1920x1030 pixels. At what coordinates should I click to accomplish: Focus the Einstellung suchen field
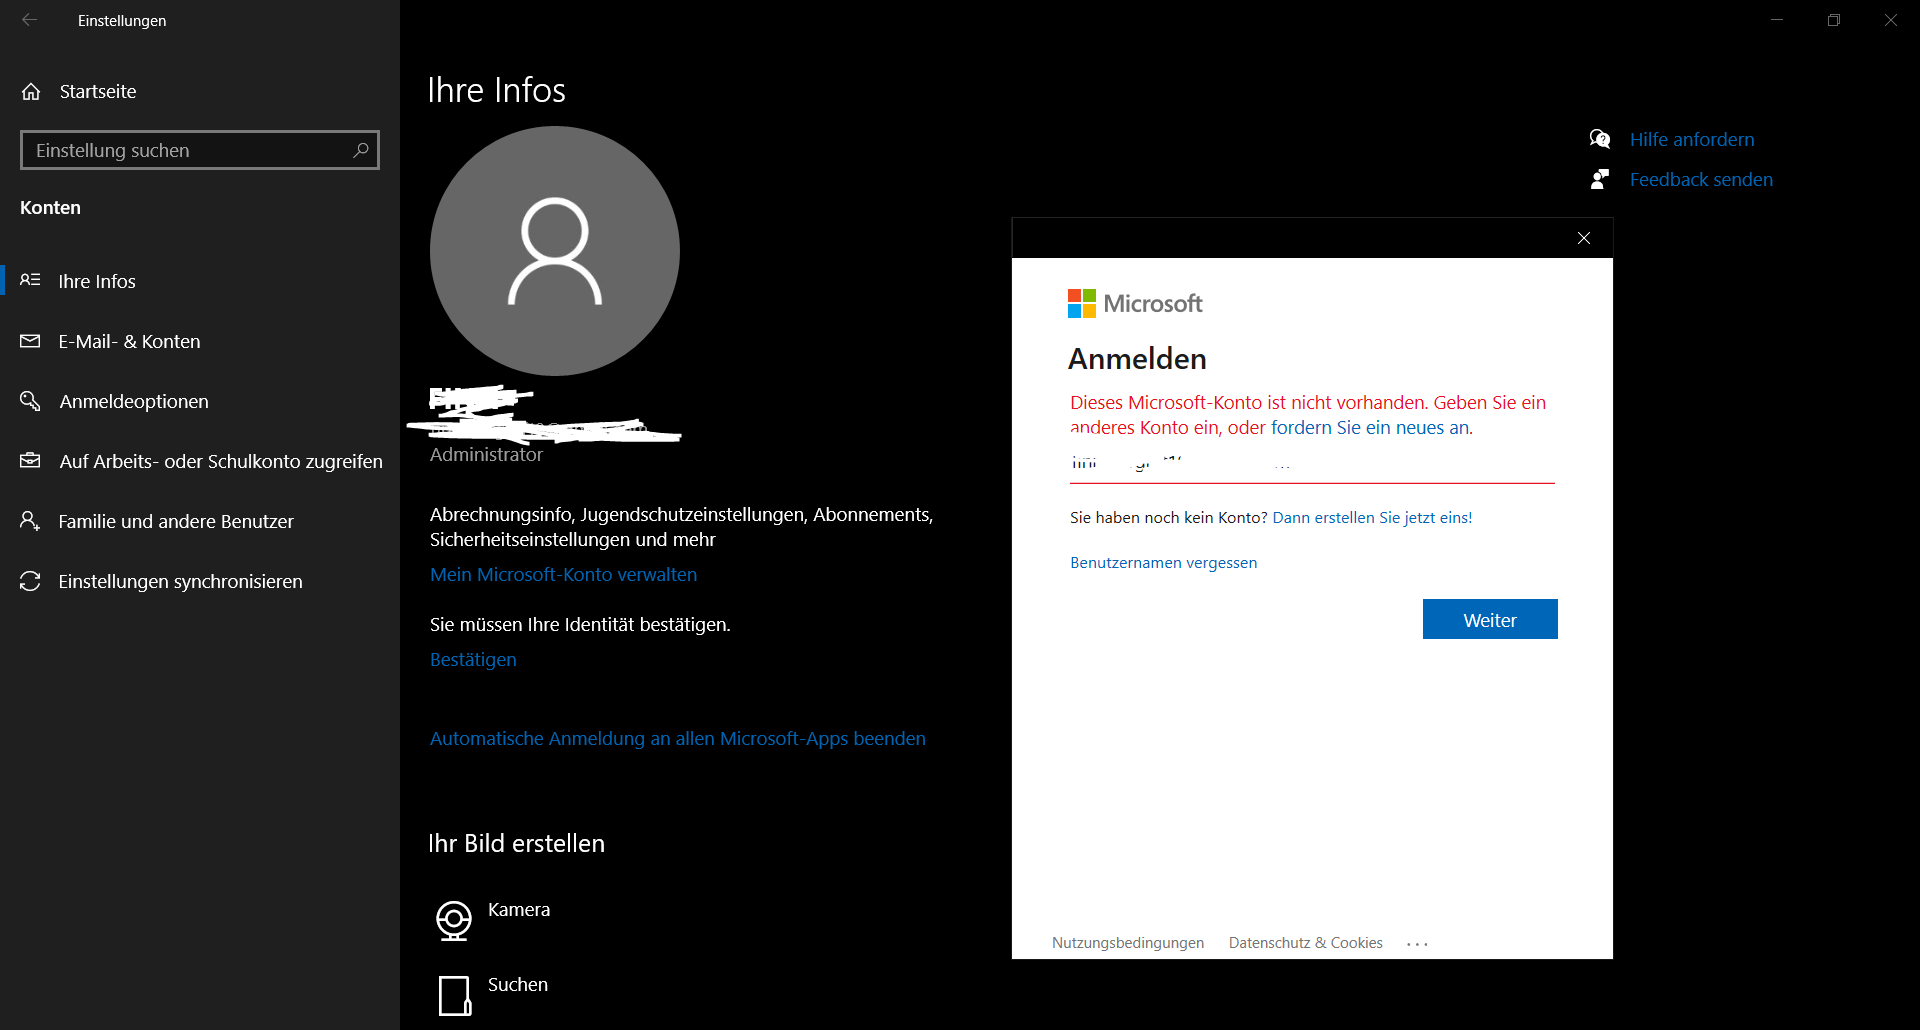point(200,150)
